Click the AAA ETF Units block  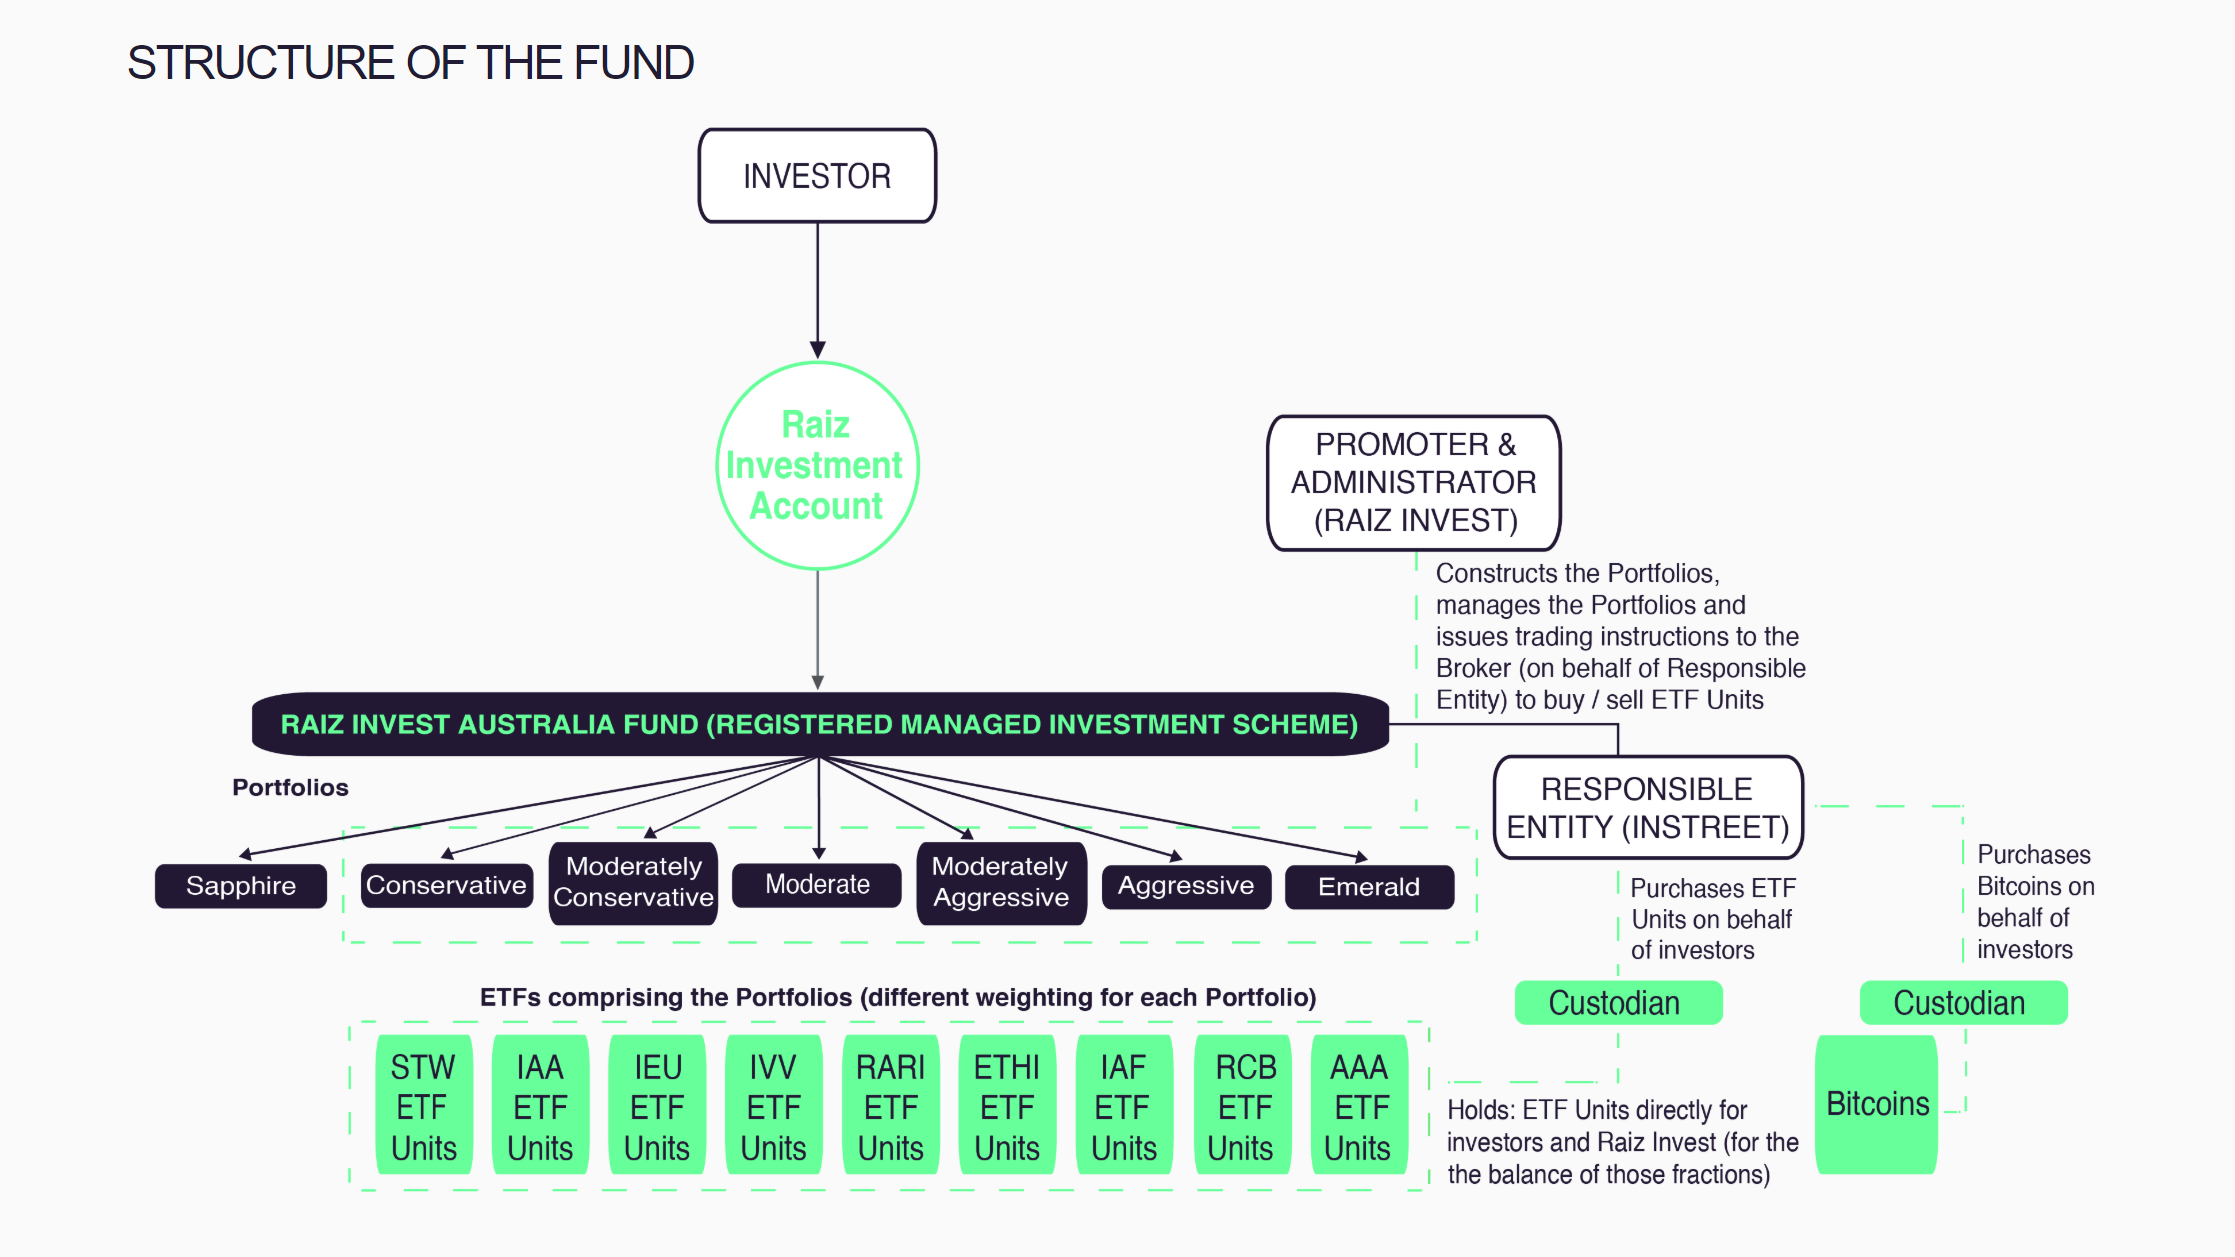pyautogui.click(x=1358, y=1105)
